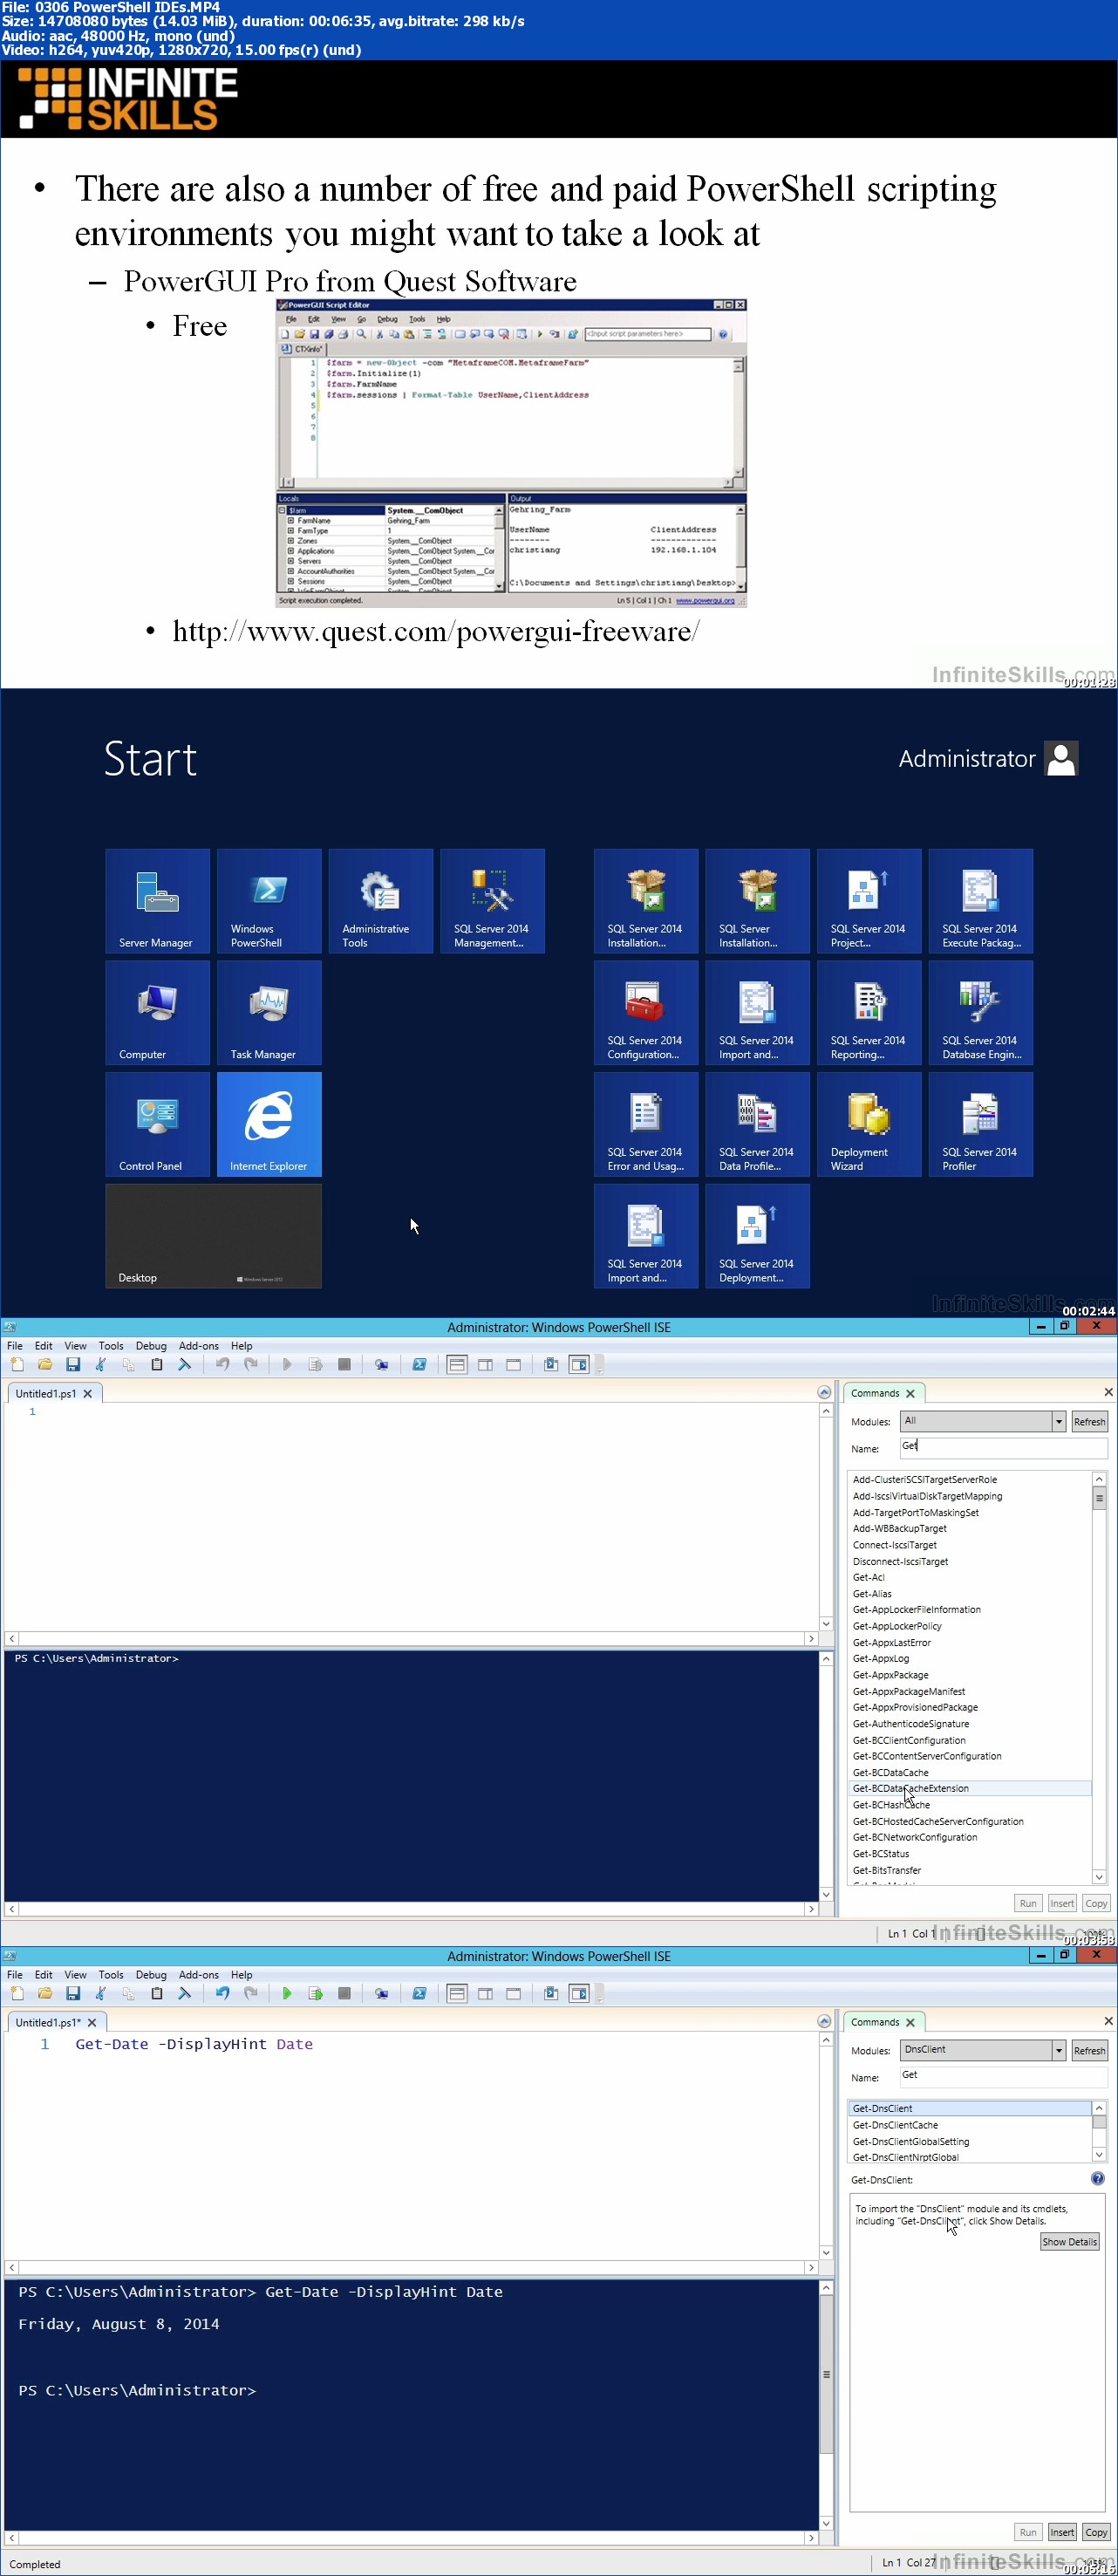The width and height of the screenshot is (1118, 2576).
Task: Close the Commands add-on tab in Get-Date ISE
Action: [910, 2022]
